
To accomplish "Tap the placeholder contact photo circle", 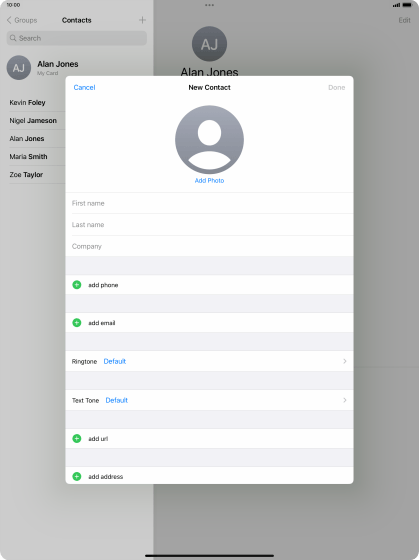I will point(209,140).
